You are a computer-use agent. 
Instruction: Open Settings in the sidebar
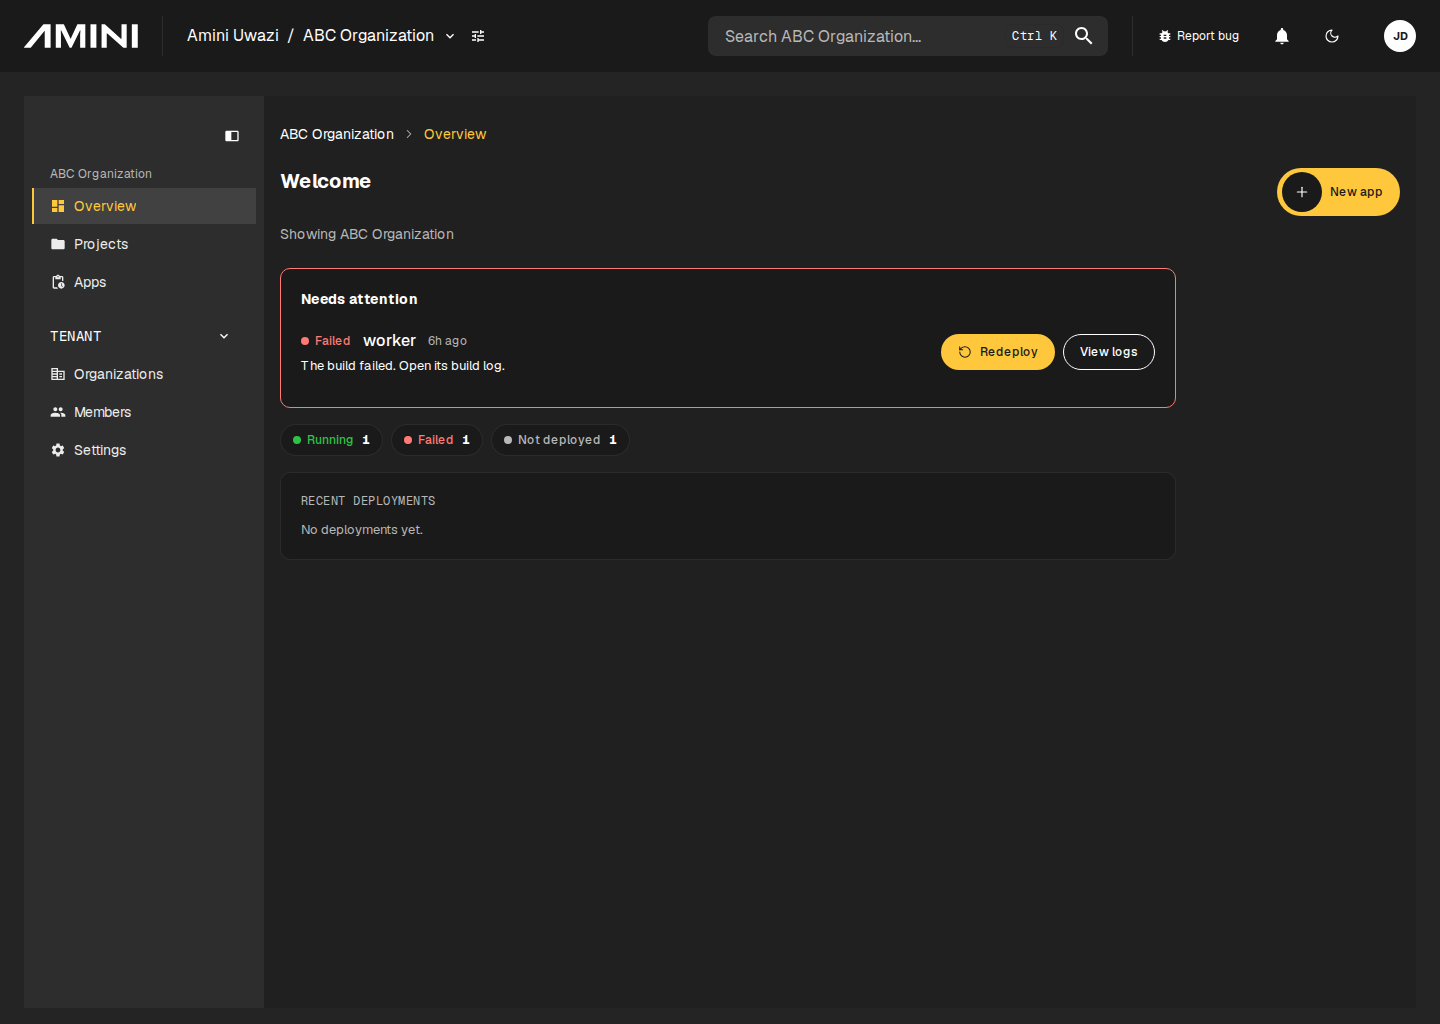pos(144,450)
